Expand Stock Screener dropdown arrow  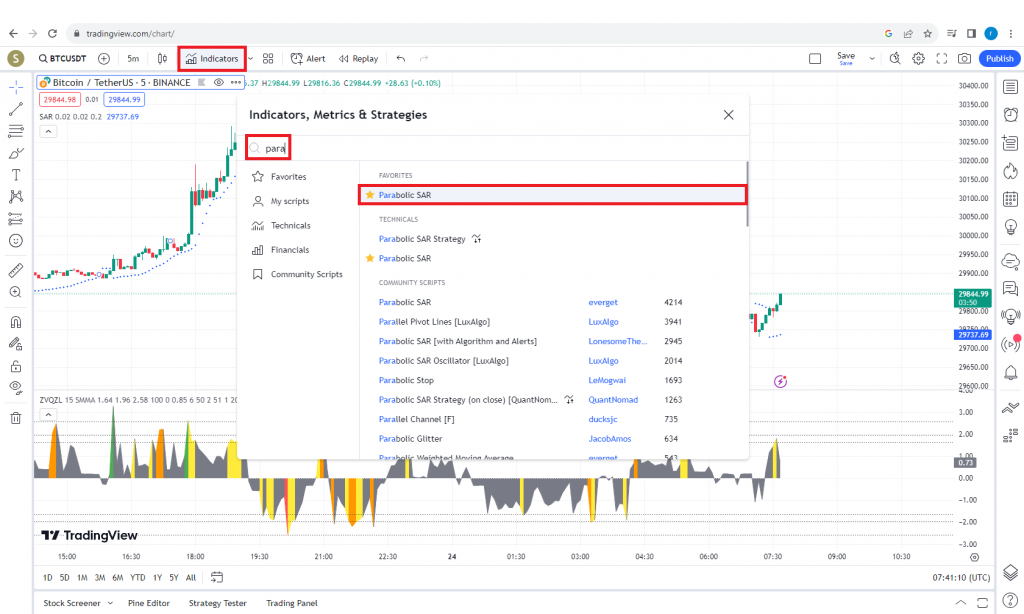pos(110,603)
